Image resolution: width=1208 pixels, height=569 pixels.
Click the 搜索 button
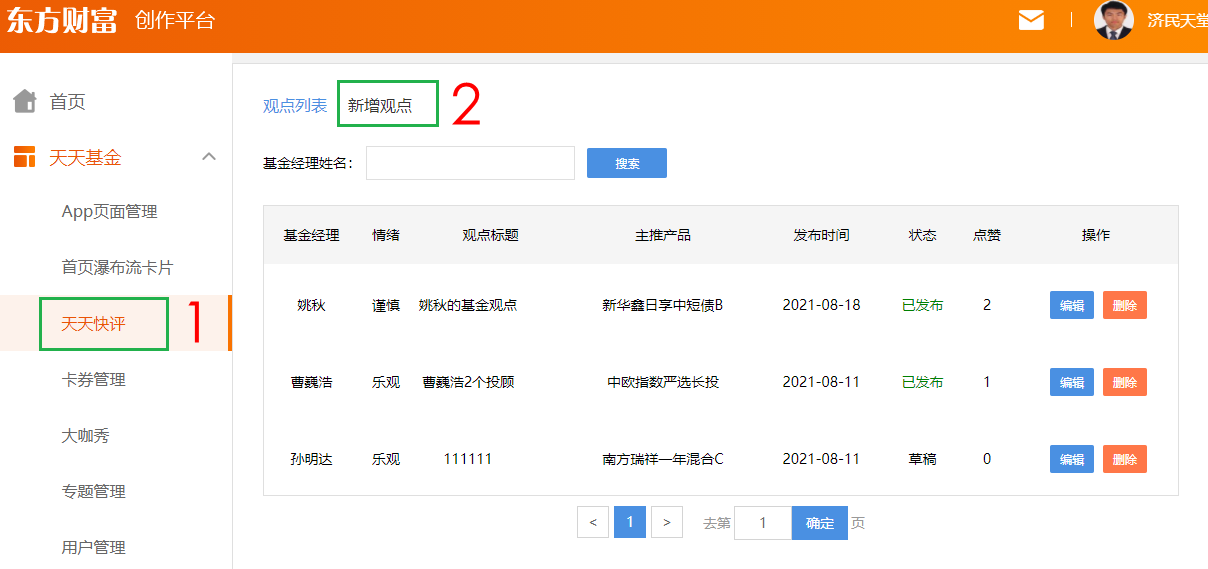tap(627, 163)
